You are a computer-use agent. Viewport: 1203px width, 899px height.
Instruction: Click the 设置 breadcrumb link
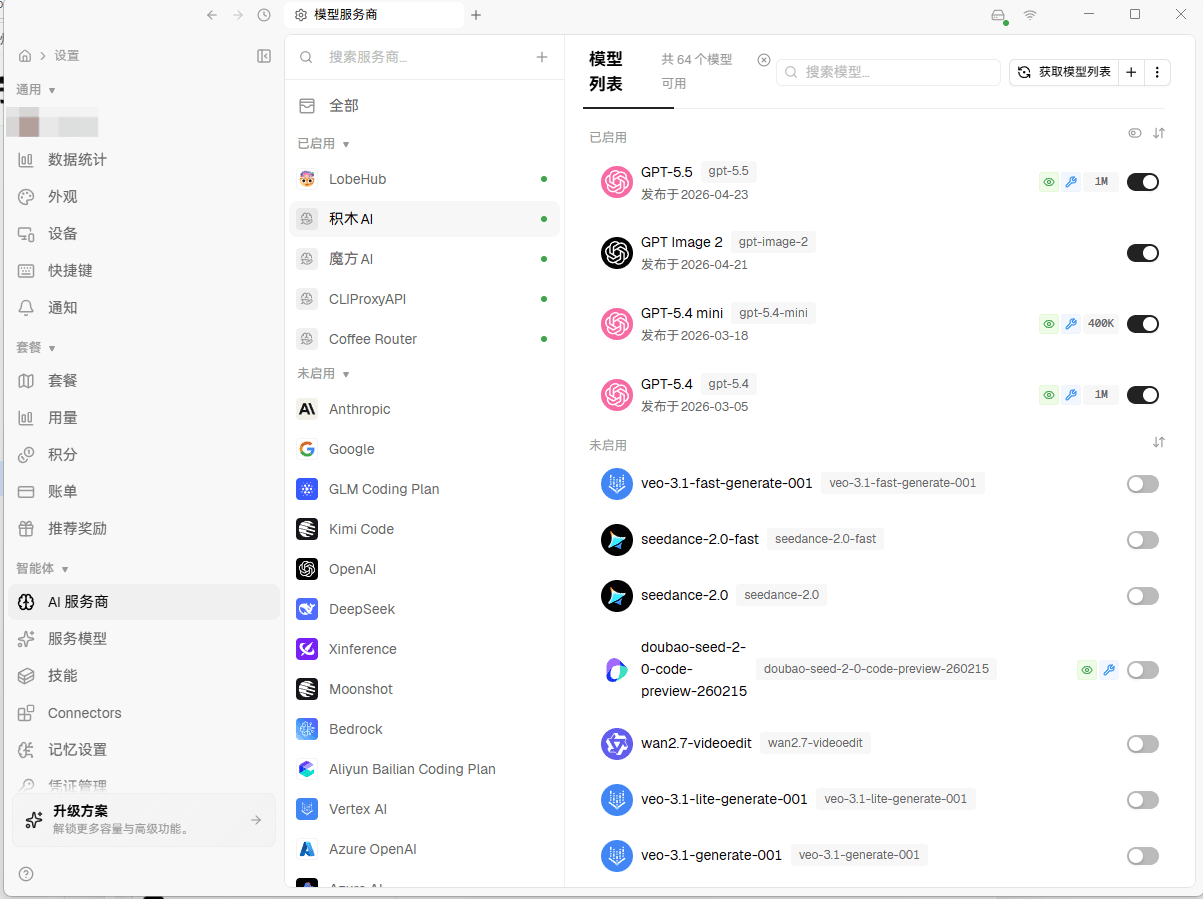[67, 56]
